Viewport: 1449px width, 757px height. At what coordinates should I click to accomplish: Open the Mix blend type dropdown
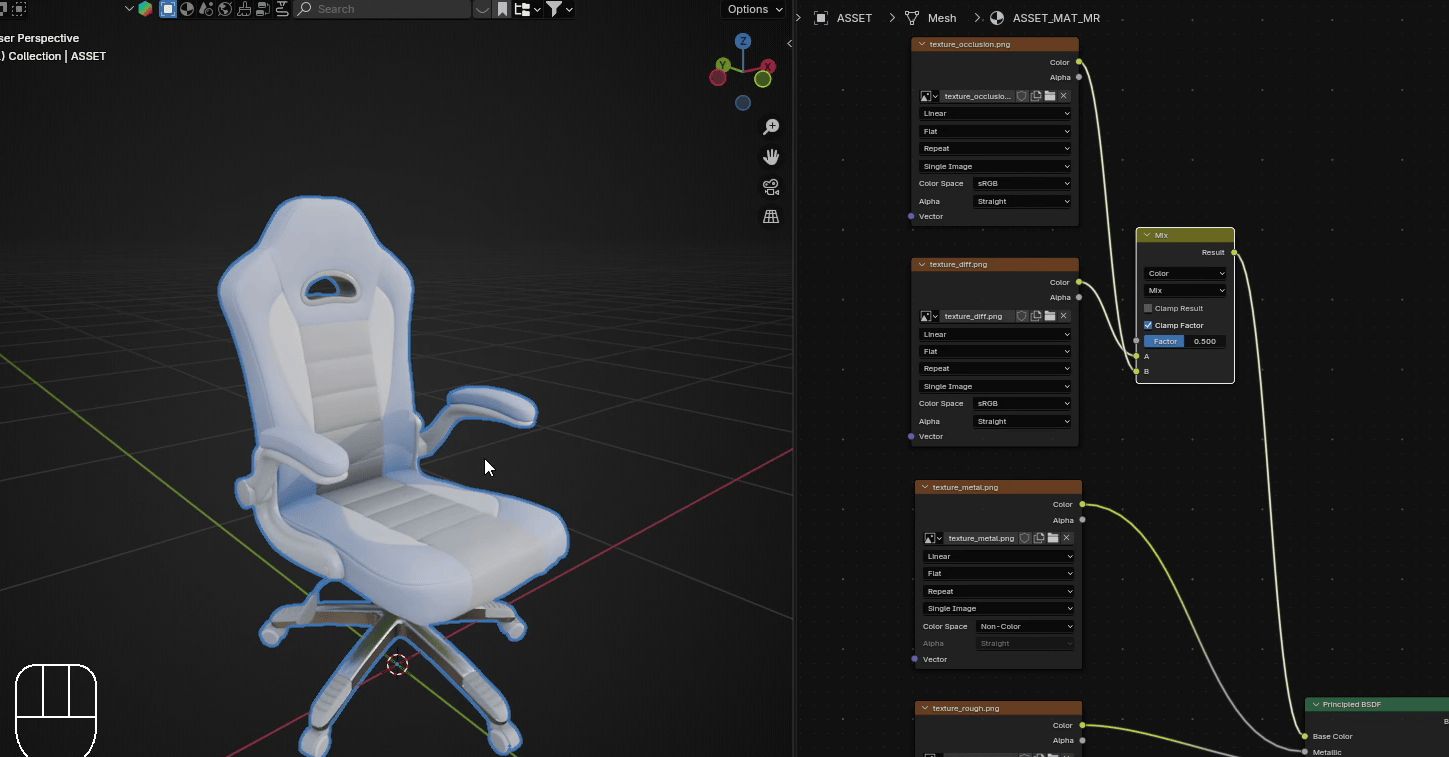[x=1185, y=290]
